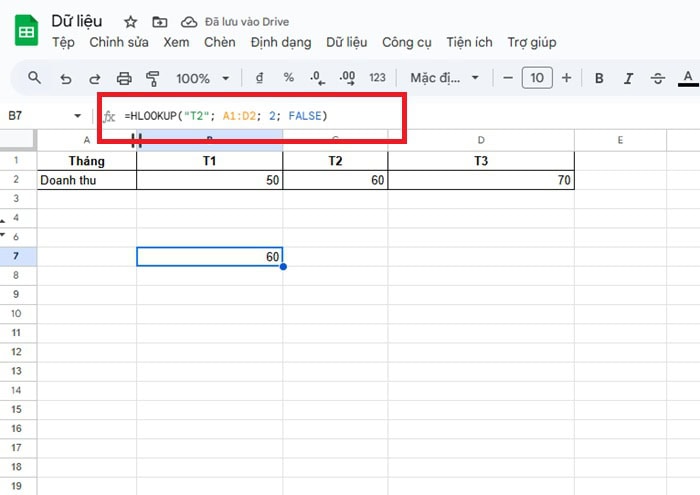700x495 pixels.
Task: Open the Trợ giúp menu
Action: coord(532,42)
